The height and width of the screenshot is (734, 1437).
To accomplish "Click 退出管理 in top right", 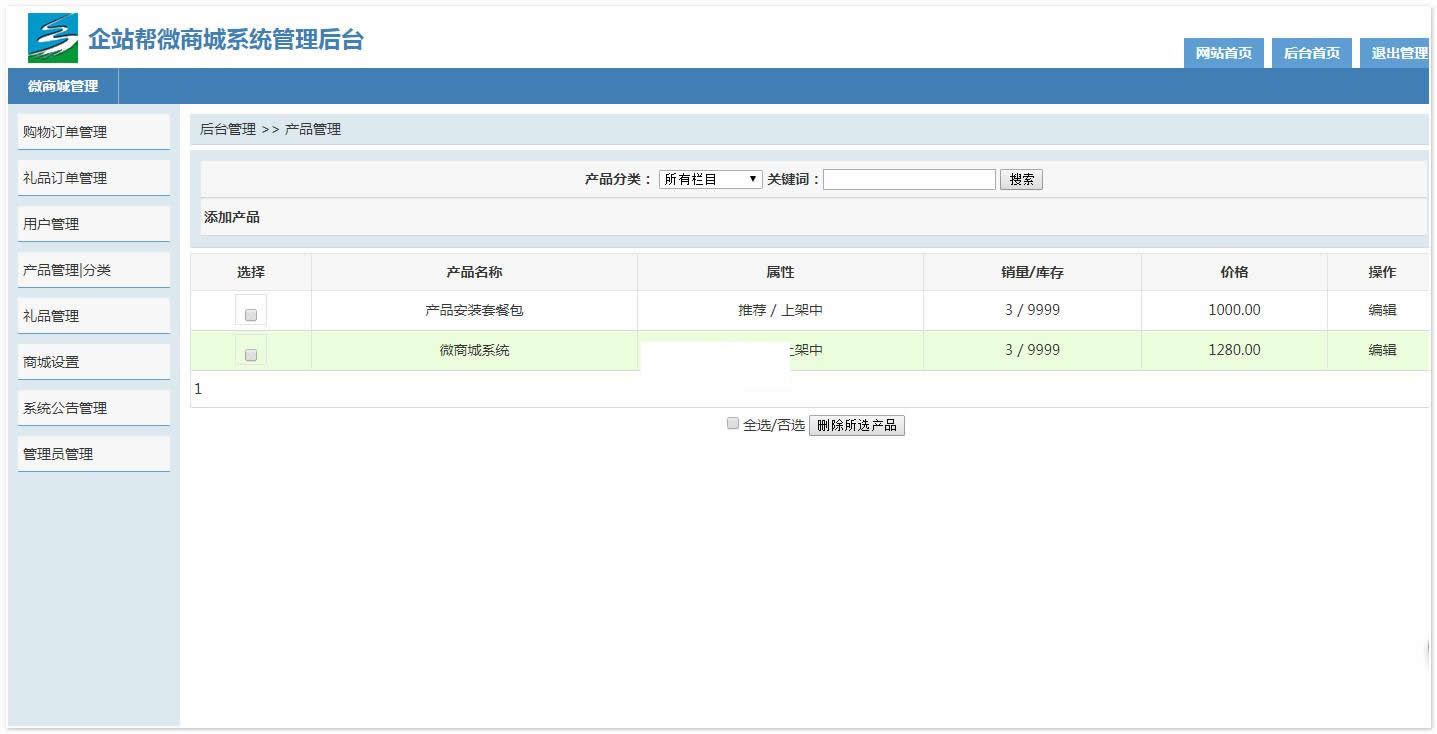I will point(1398,53).
